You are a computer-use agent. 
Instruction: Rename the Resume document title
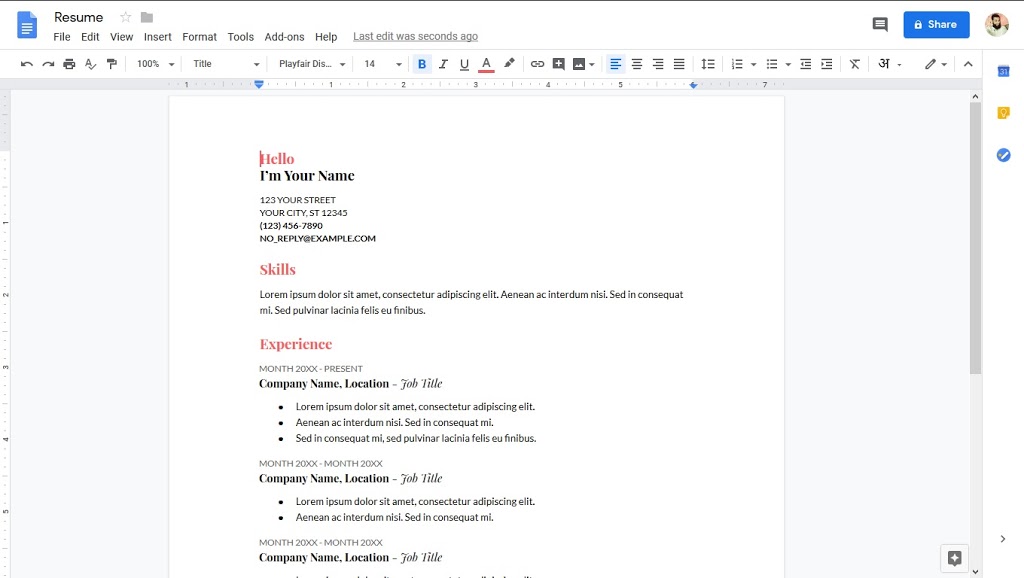click(78, 18)
